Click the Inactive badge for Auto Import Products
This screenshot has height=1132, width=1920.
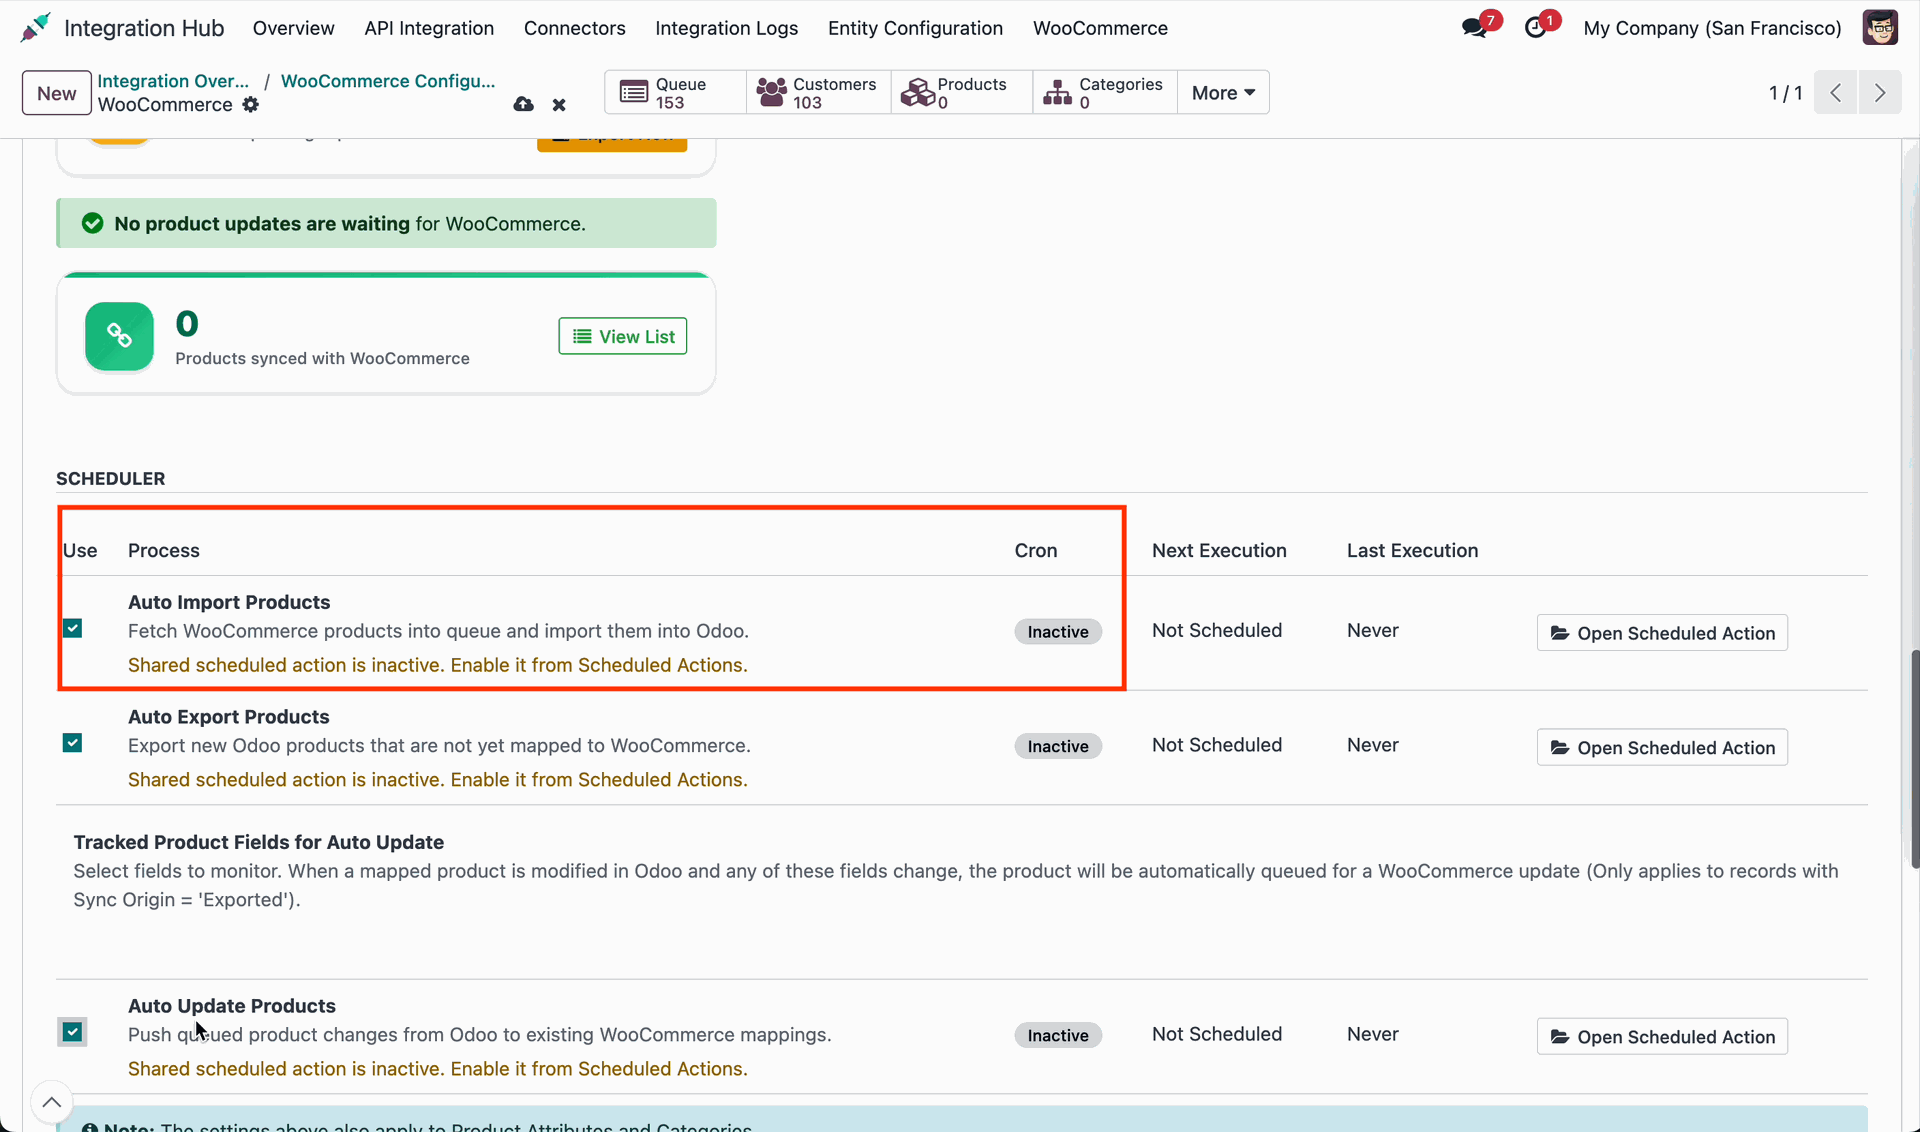coord(1058,632)
